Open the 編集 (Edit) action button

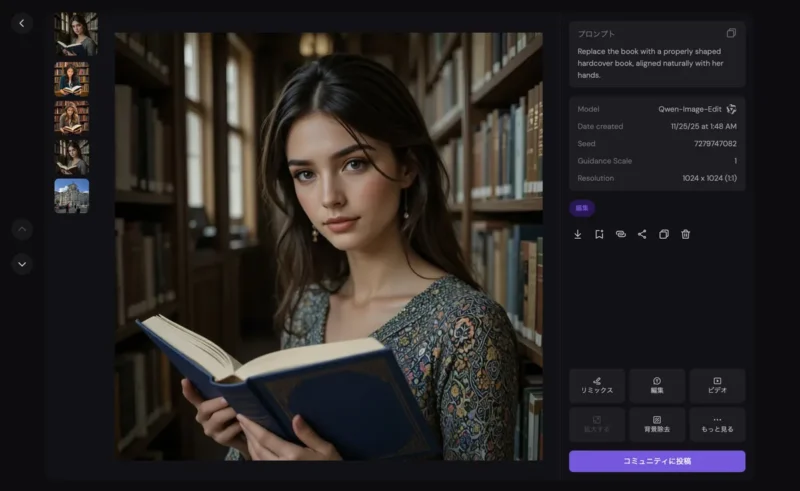click(657, 386)
